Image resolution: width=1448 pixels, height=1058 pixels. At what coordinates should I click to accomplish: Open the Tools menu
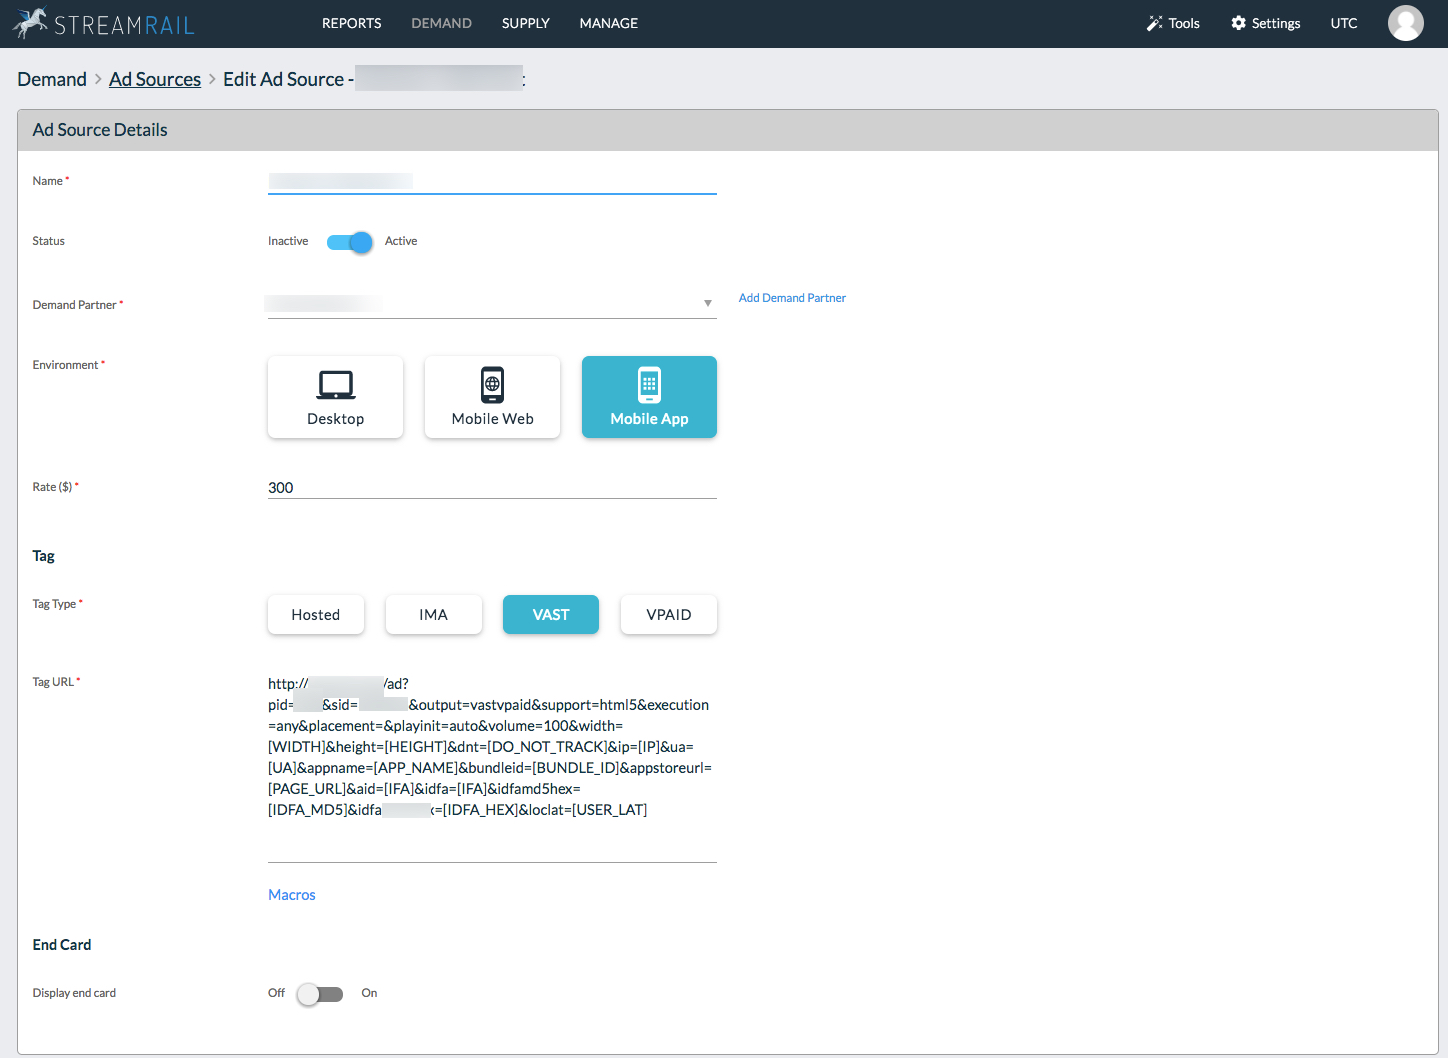[x=1172, y=22]
